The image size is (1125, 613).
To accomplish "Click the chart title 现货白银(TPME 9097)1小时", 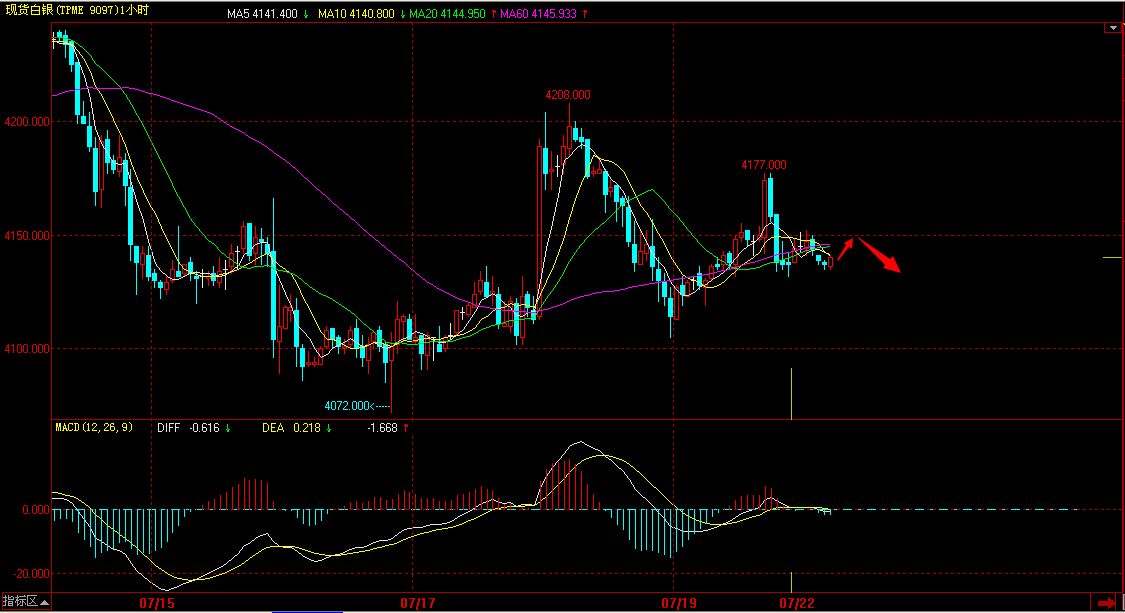I will pyautogui.click(x=77, y=10).
